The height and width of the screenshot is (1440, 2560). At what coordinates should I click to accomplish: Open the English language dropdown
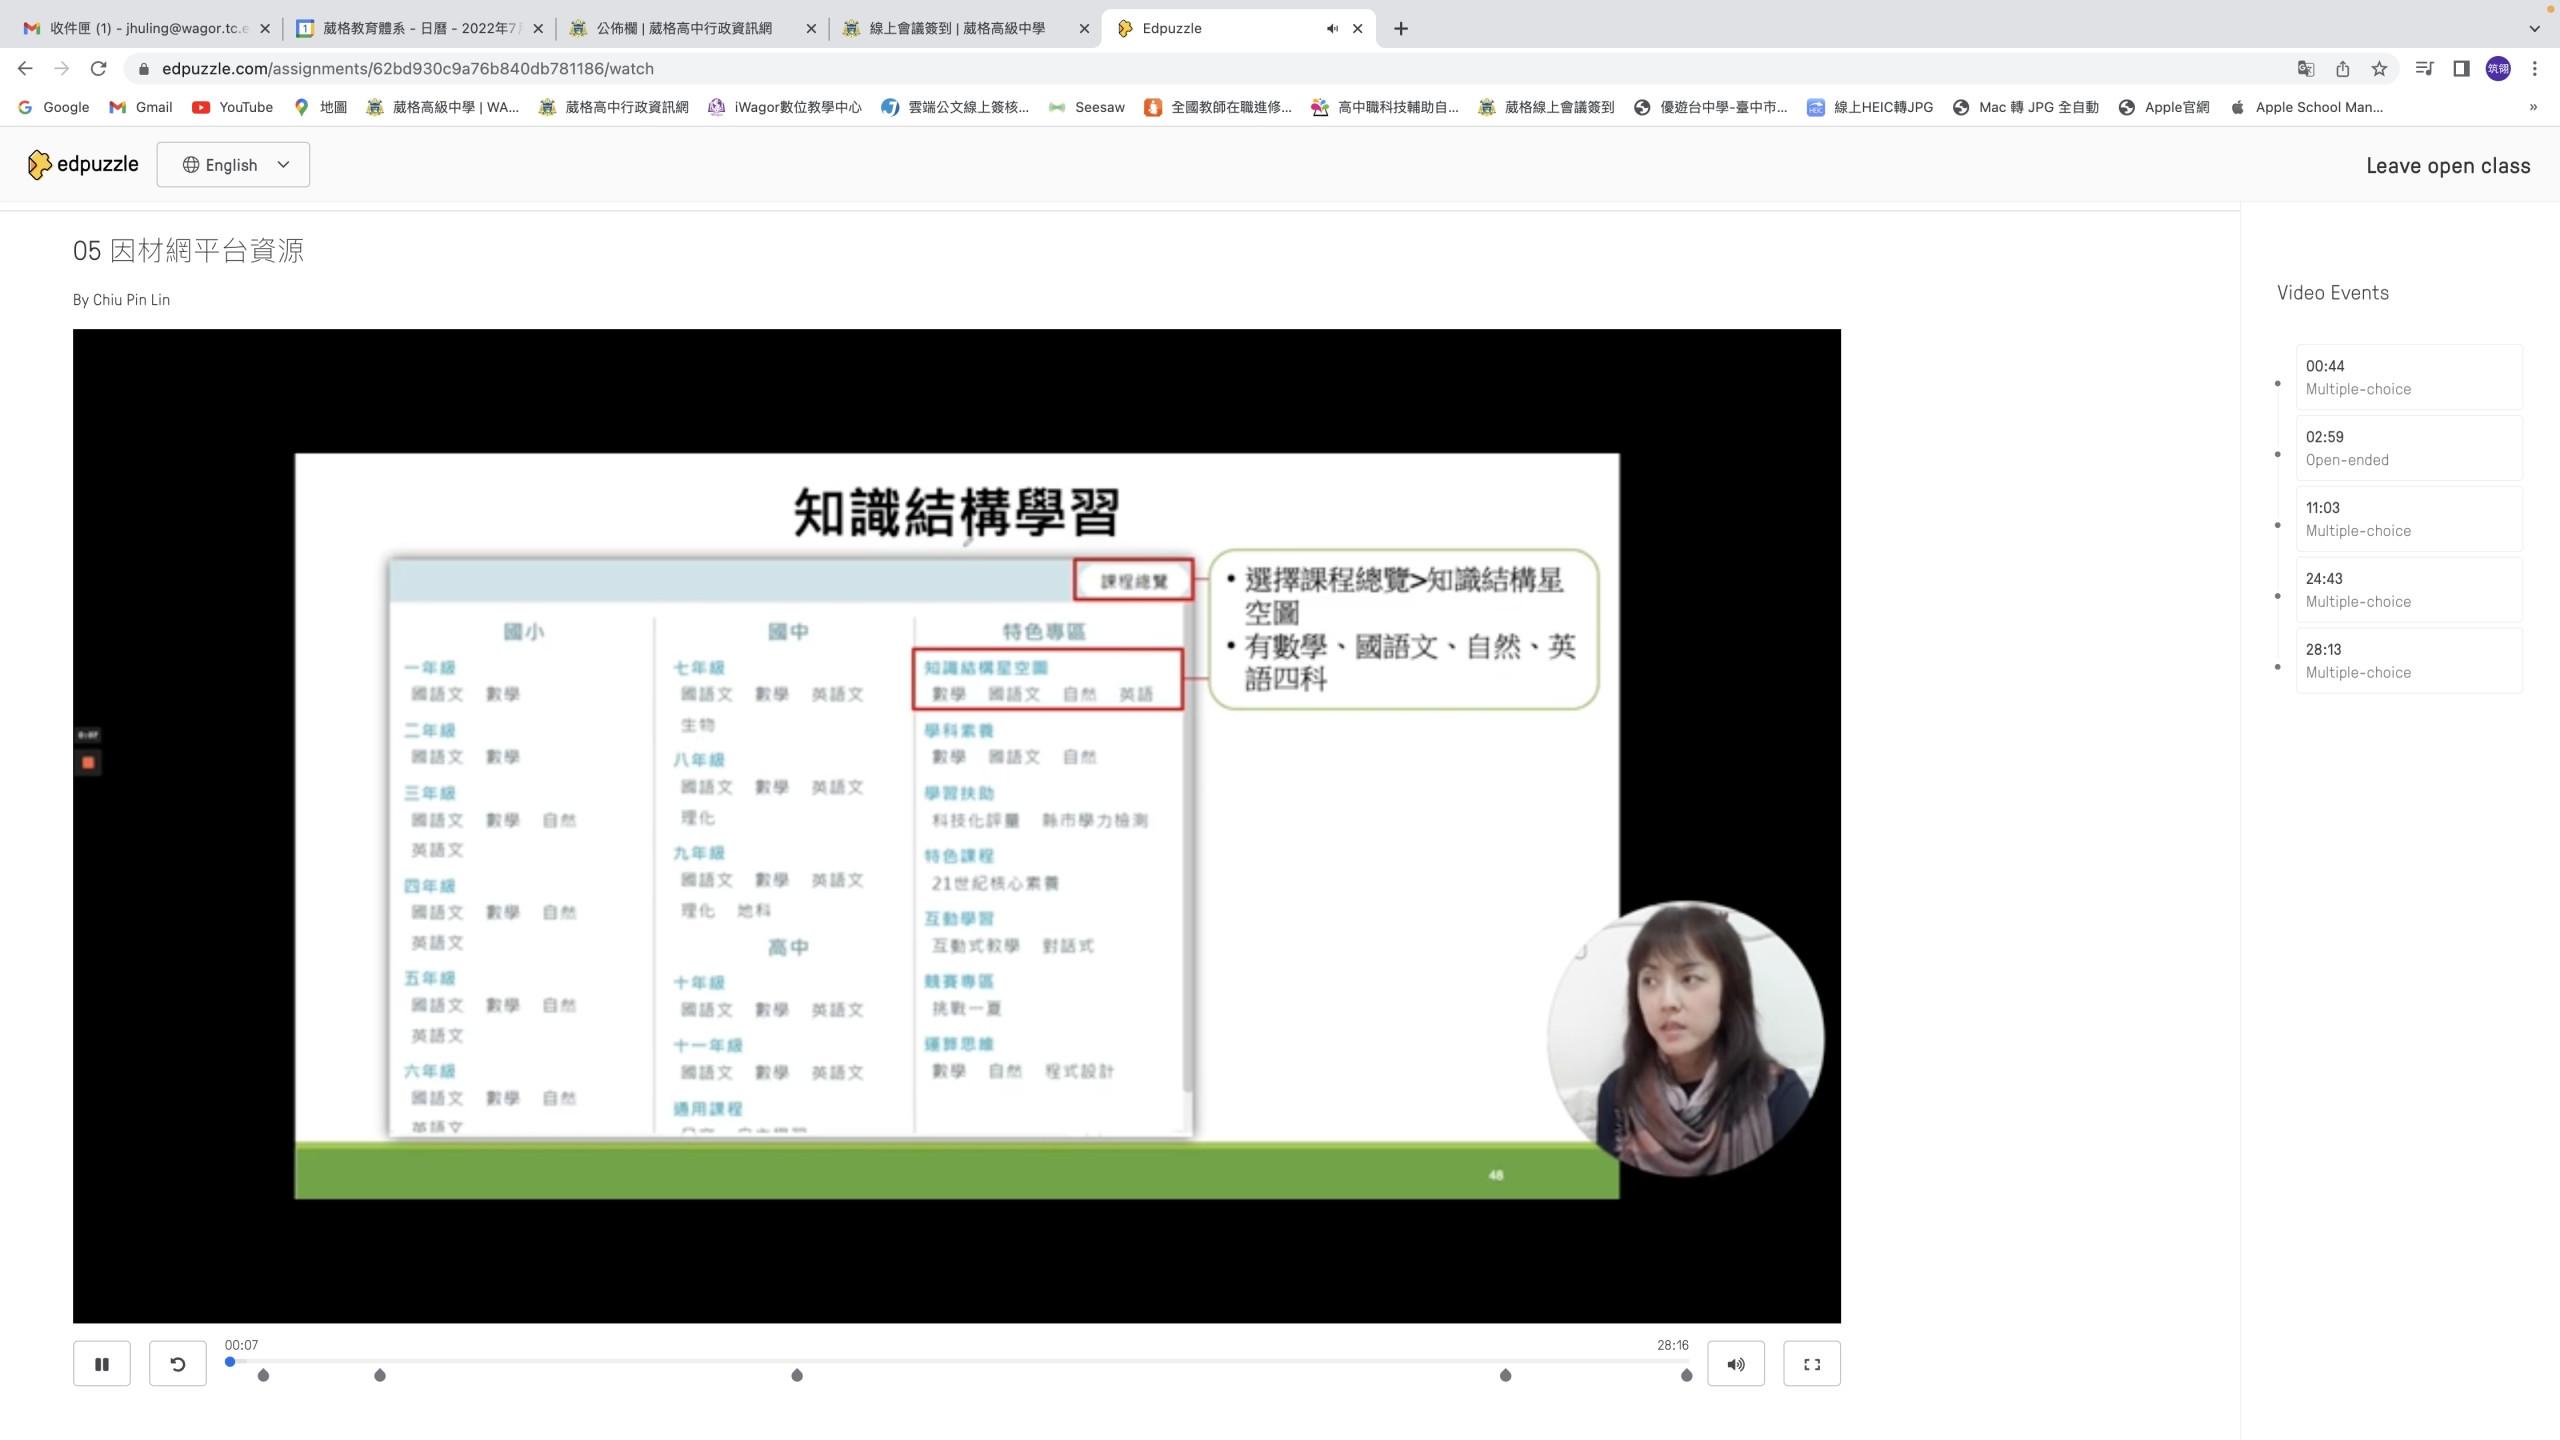click(x=233, y=164)
